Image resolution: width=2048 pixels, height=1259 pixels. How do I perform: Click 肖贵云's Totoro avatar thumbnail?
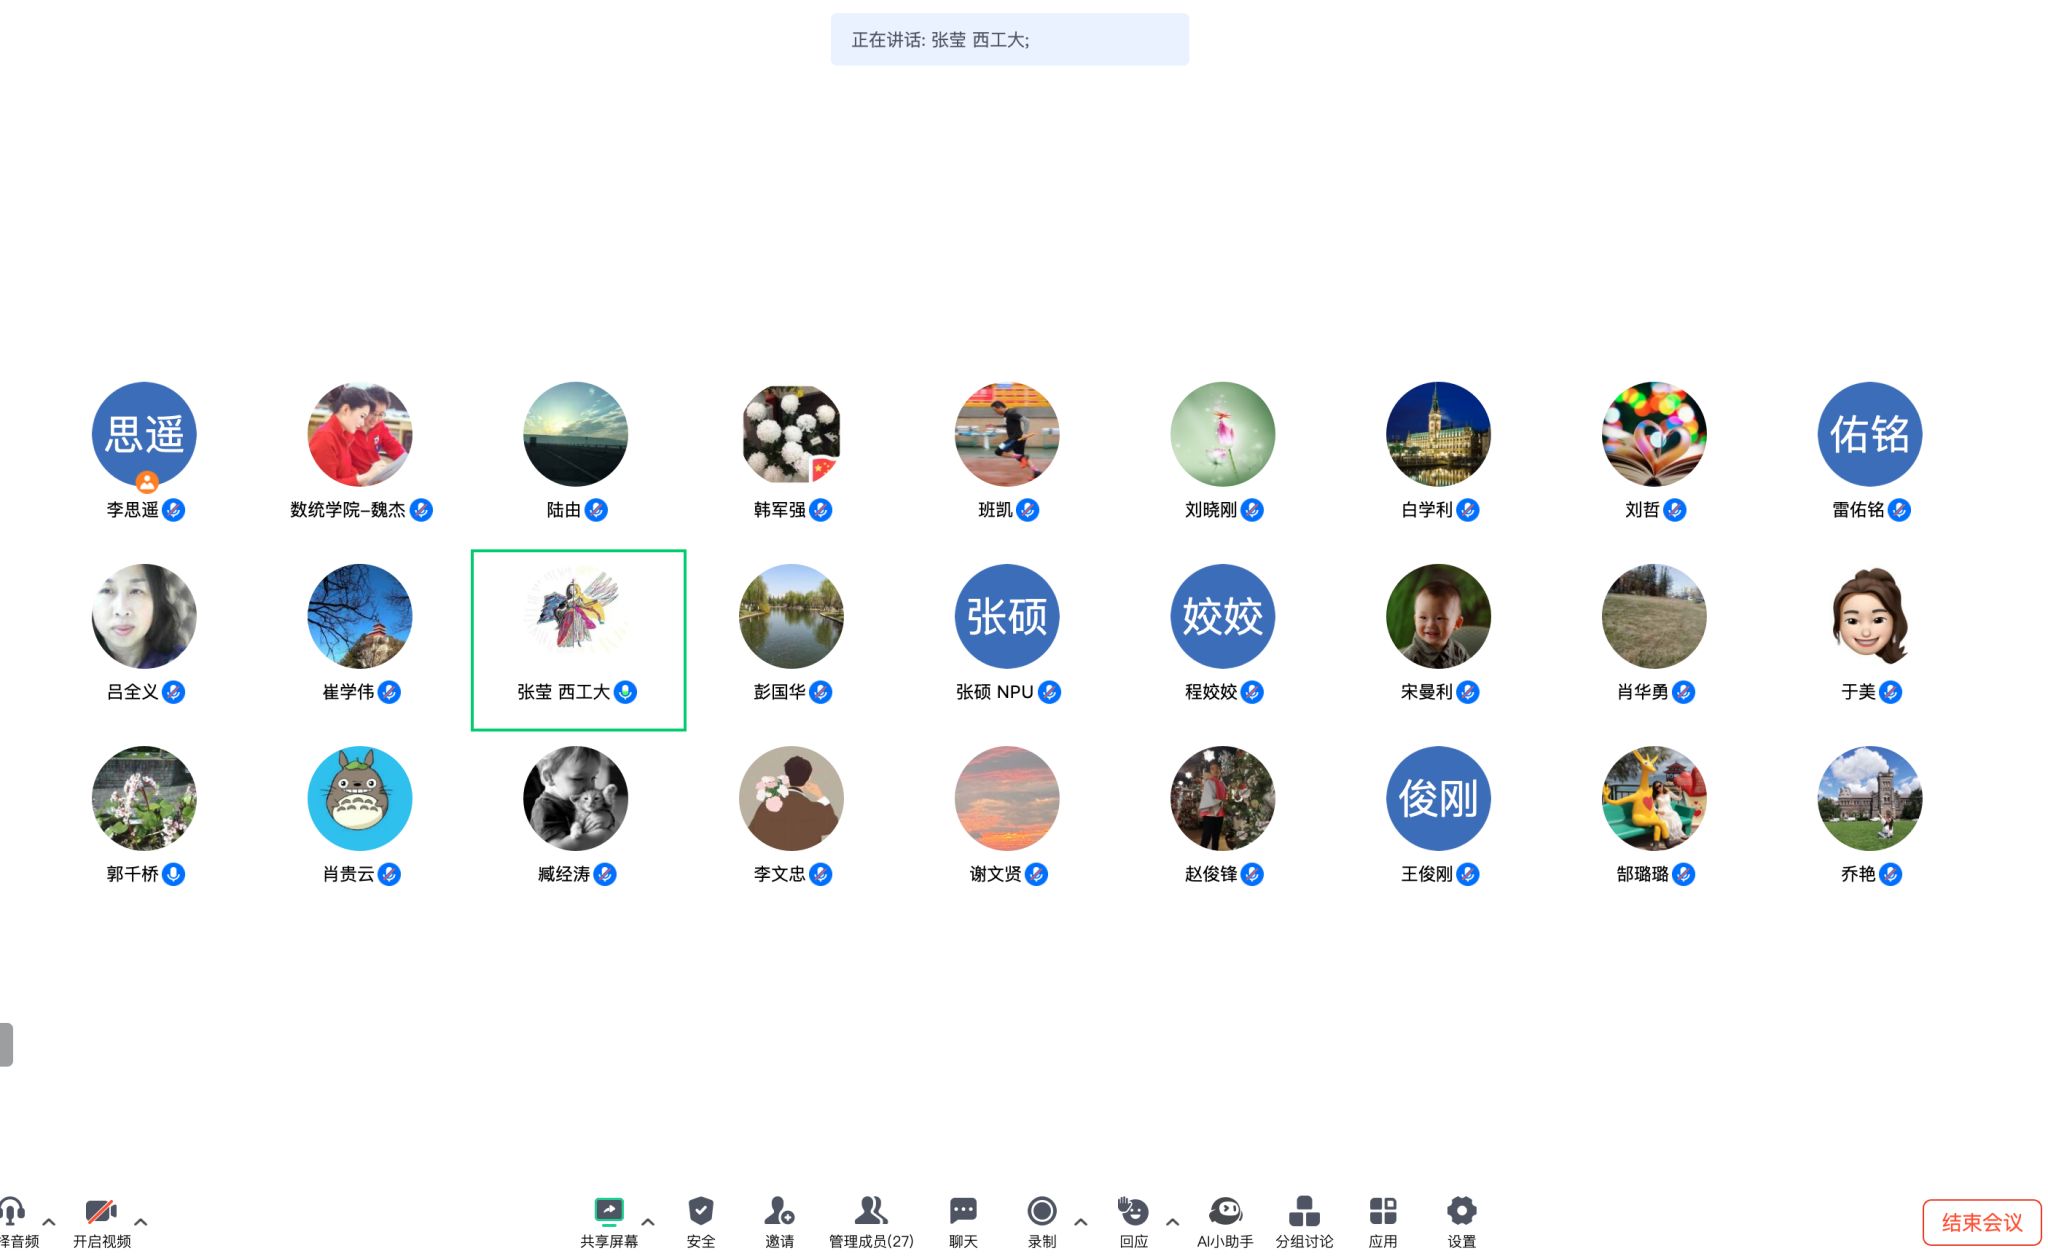[360, 798]
